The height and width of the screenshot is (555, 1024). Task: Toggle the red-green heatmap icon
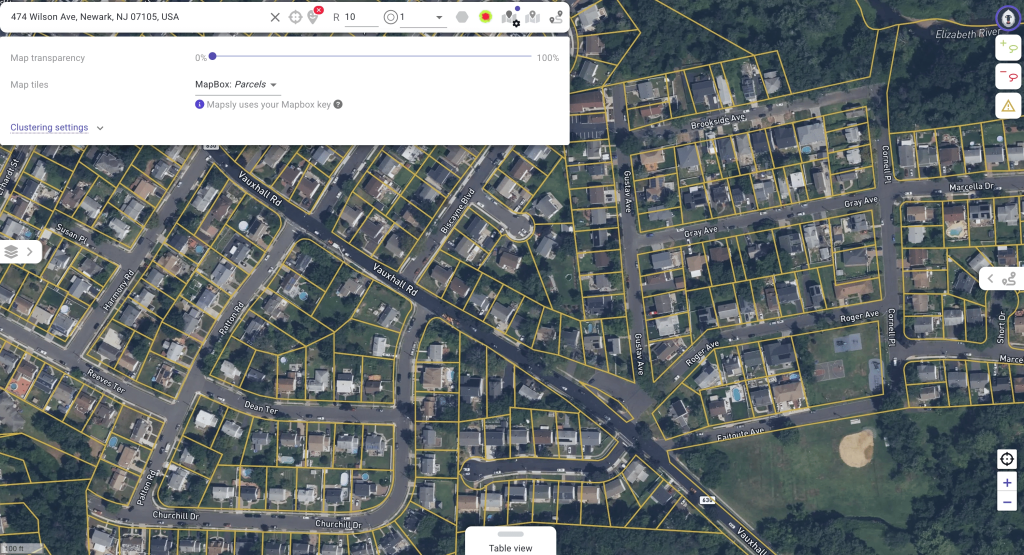coord(486,17)
